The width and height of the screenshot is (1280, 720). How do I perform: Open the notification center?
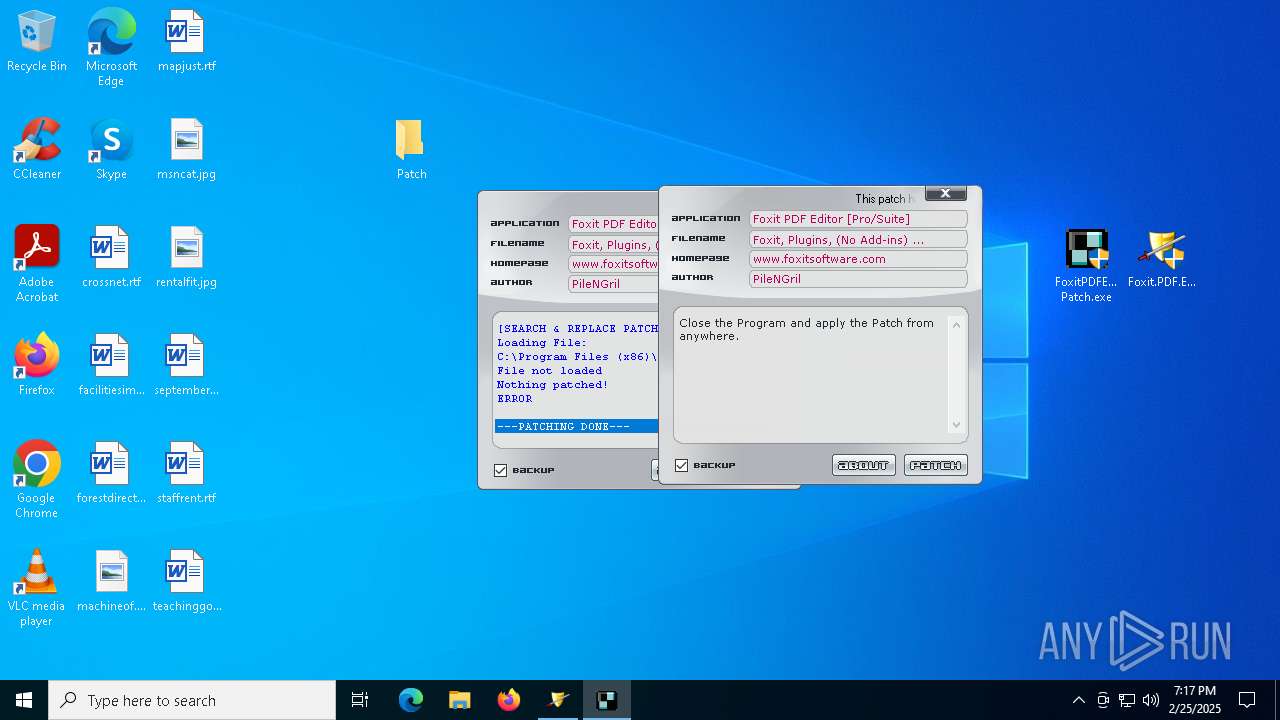pyautogui.click(x=1247, y=700)
